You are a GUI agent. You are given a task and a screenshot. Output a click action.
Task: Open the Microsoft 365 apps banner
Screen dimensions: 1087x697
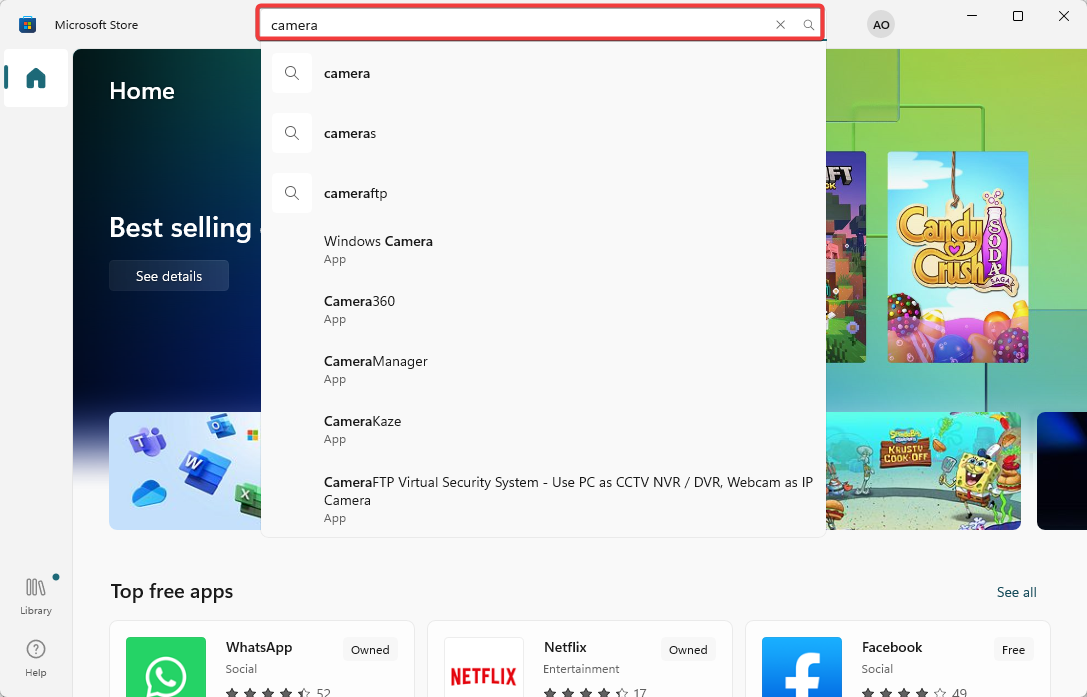coord(185,471)
